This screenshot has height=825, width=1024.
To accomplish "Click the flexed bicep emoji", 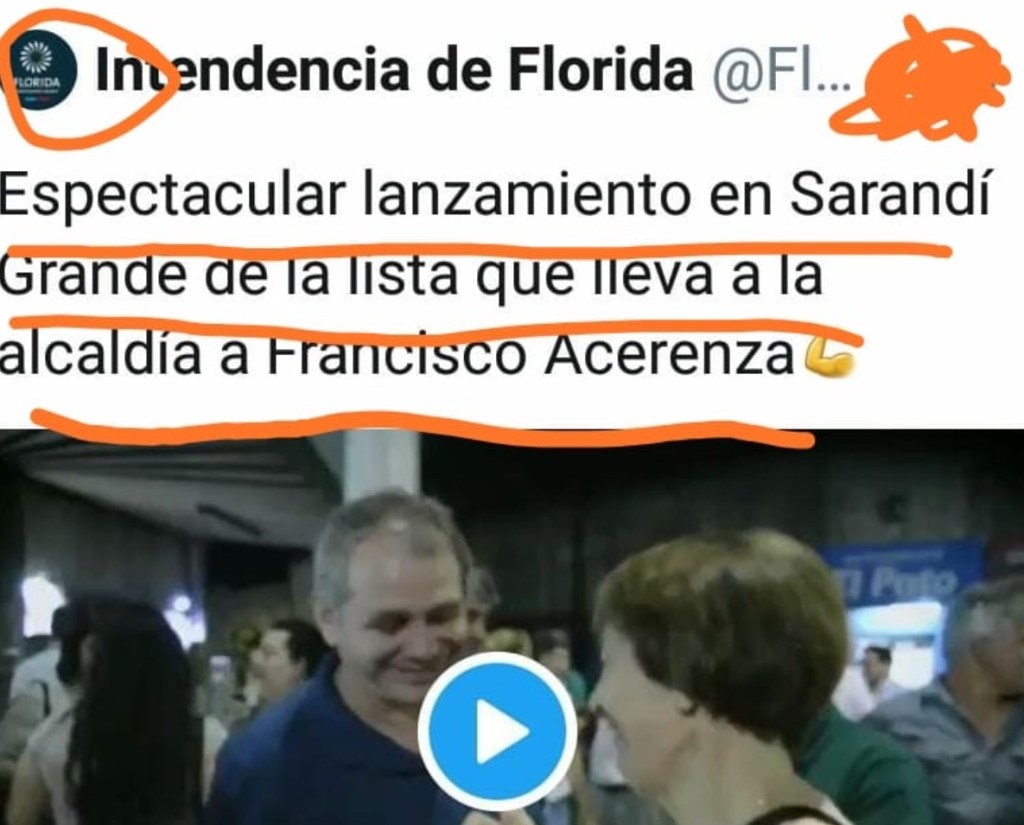I will [x=828, y=357].
